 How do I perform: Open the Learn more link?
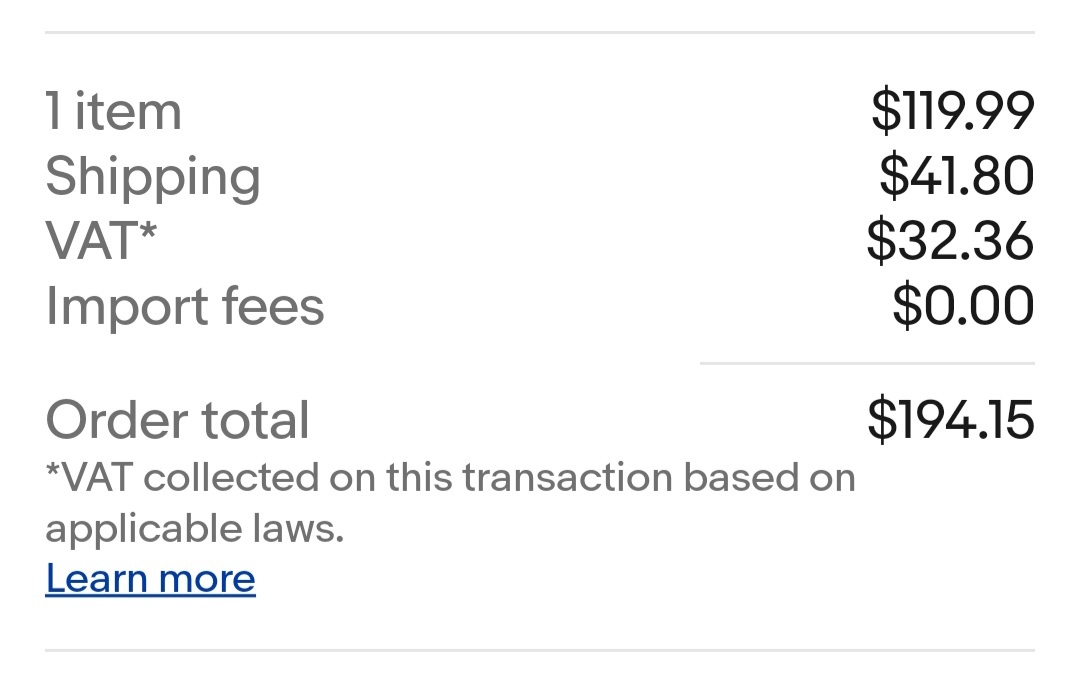pyautogui.click(x=150, y=579)
